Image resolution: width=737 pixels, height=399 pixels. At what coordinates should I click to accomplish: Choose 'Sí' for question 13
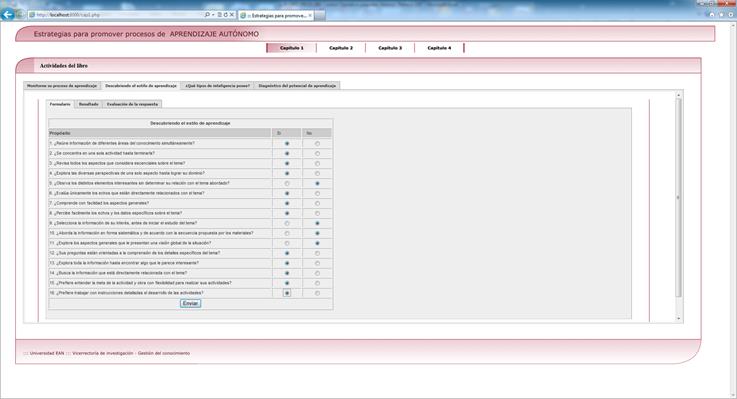(287, 263)
